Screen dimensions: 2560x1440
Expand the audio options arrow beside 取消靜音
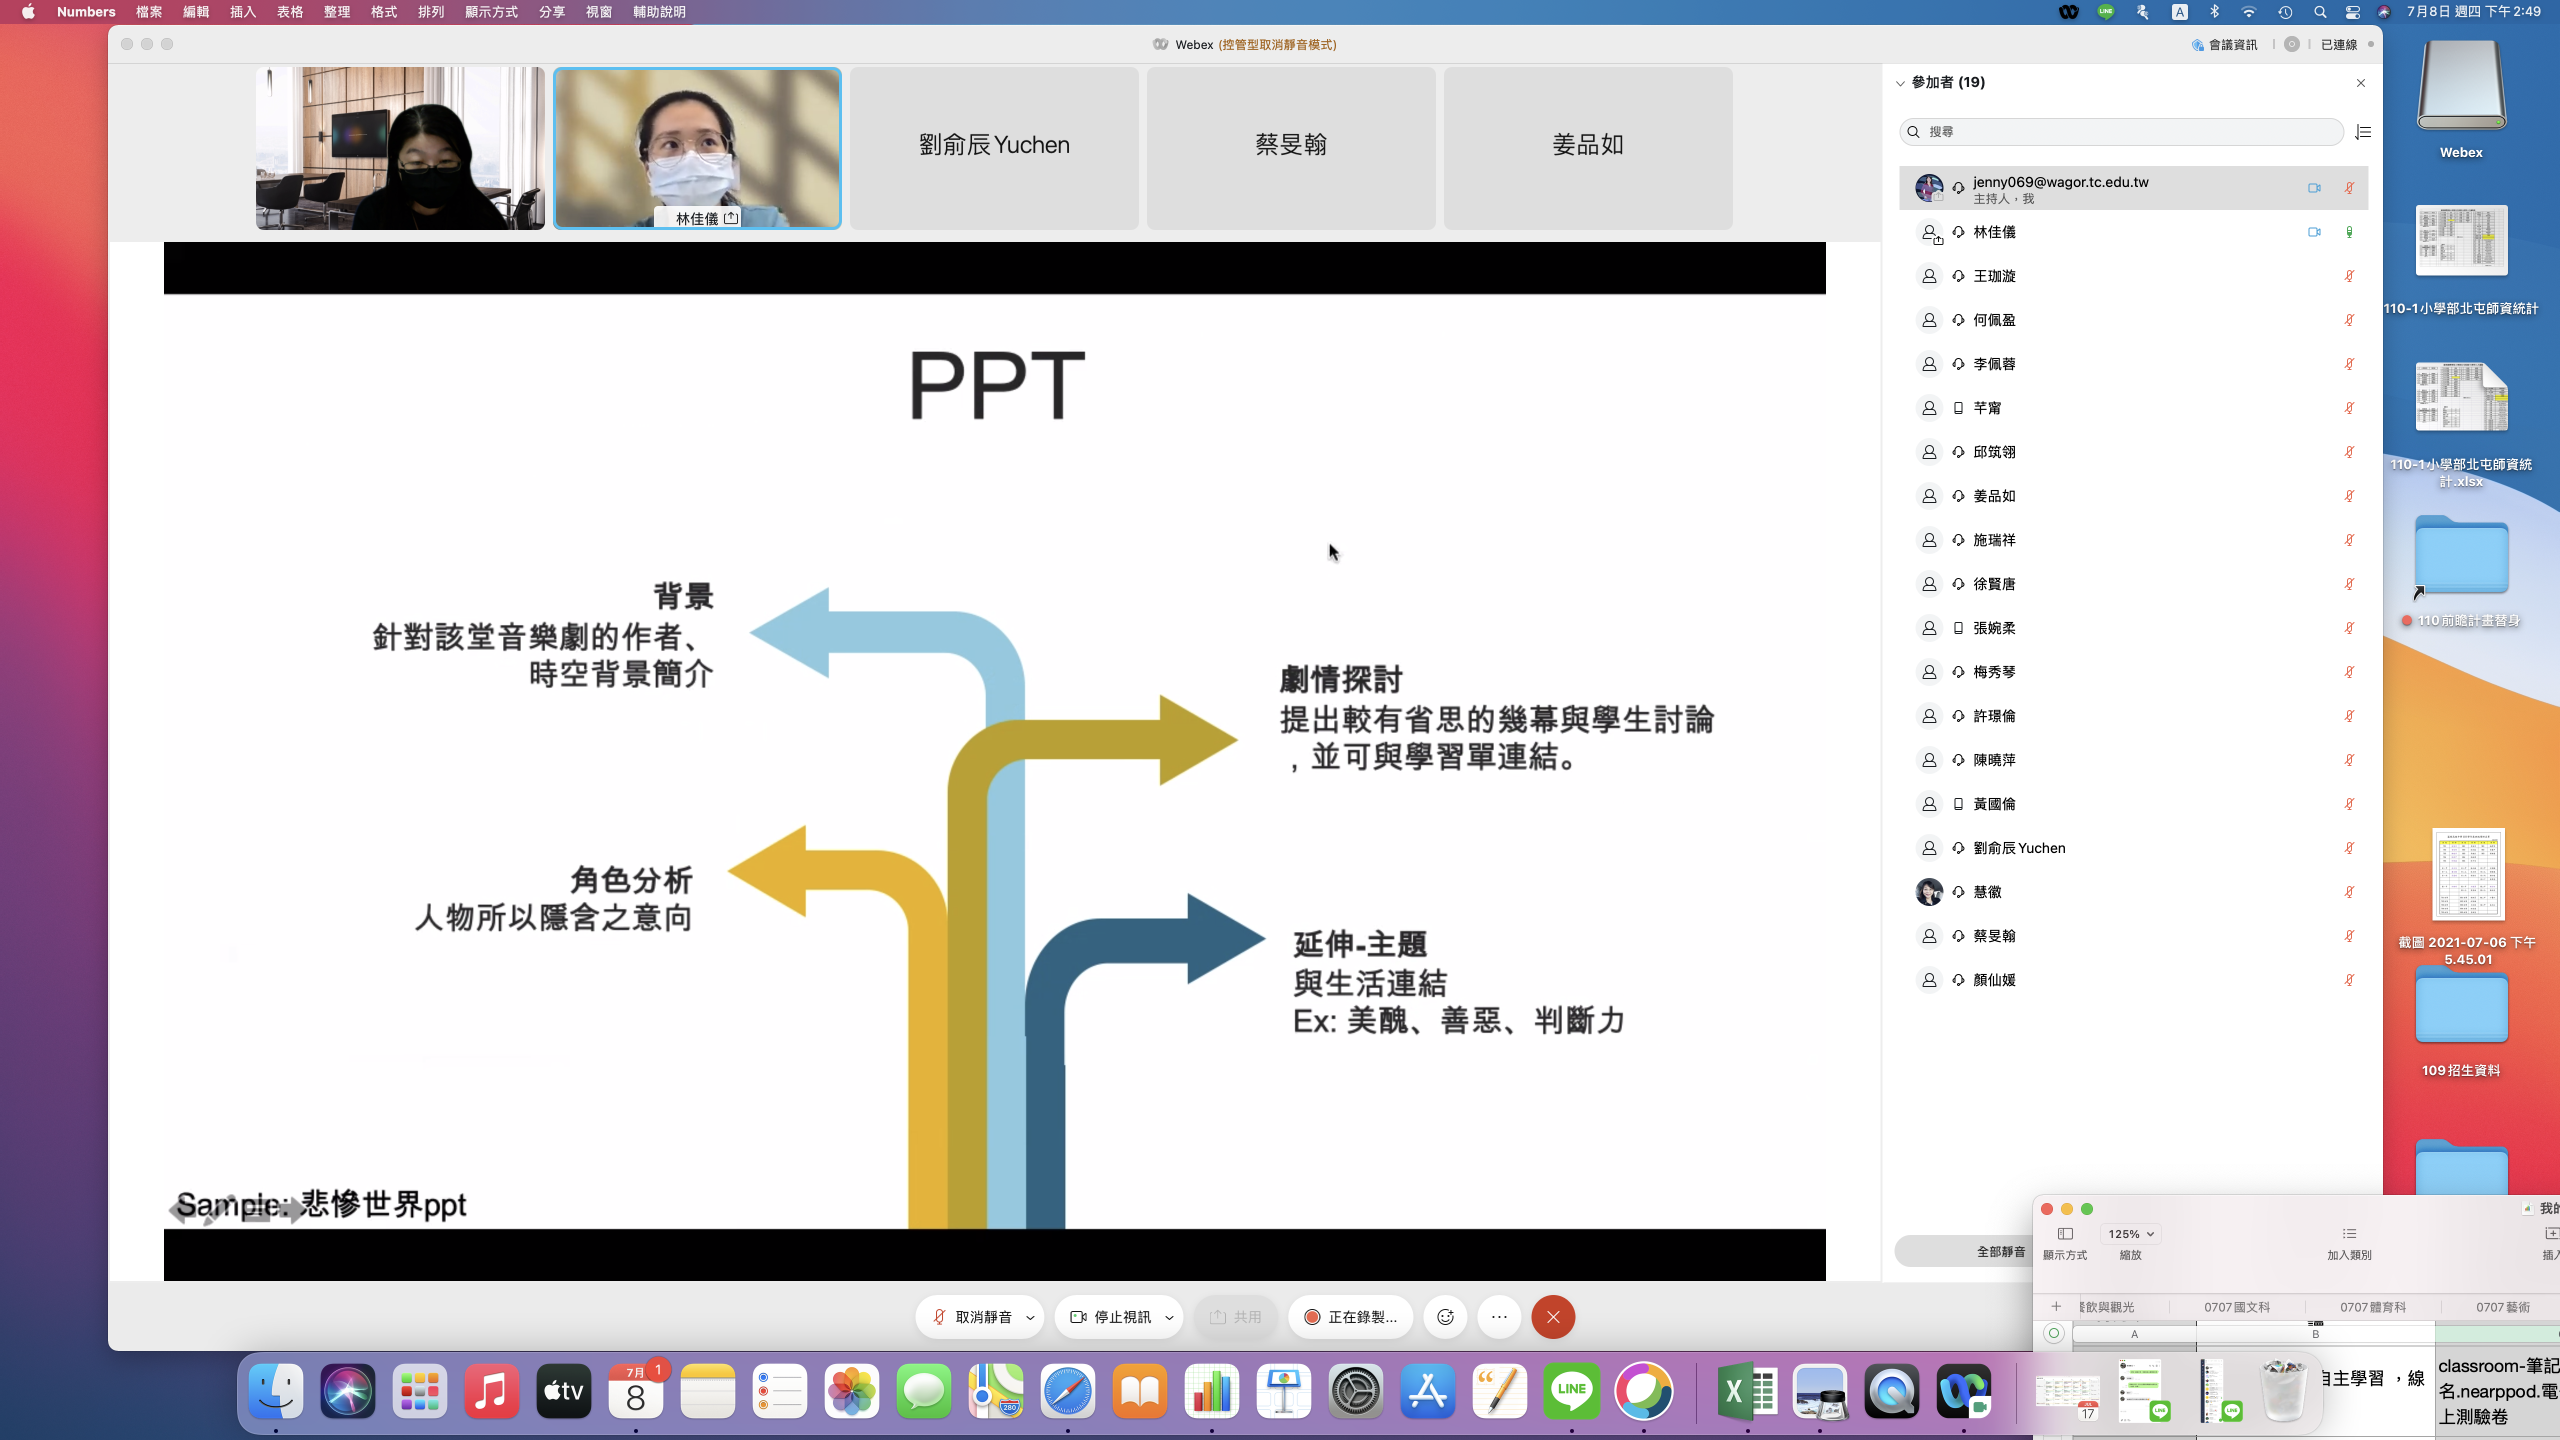(1030, 1318)
